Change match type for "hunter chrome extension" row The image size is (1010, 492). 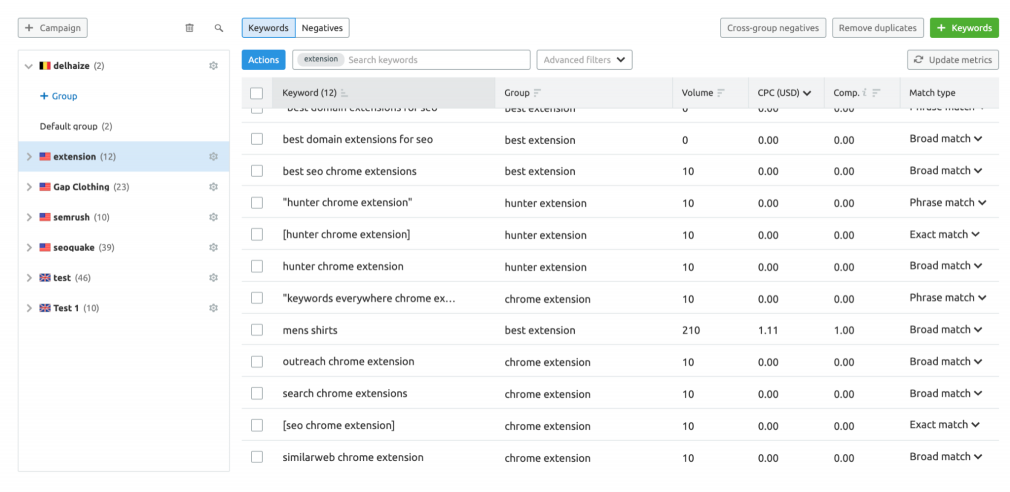pyautogui.click(x=948, y=203)
